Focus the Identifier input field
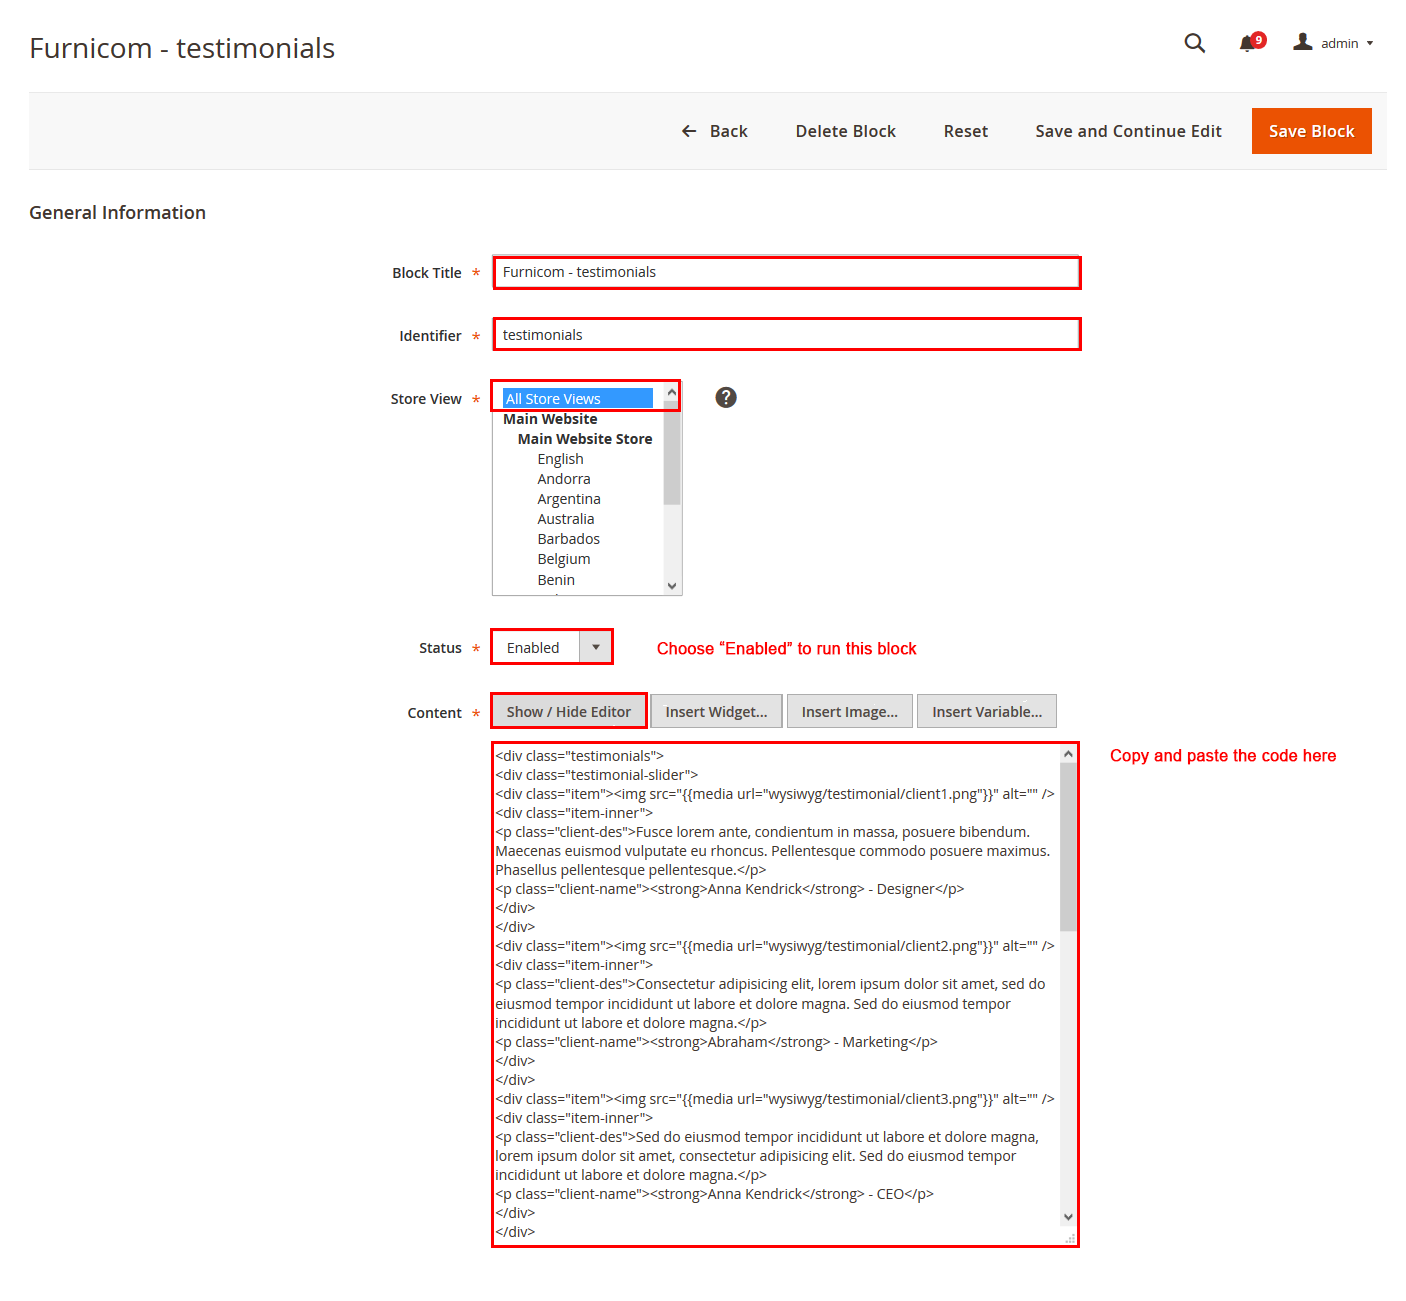1406x1301 pixels. (x=786, y=335)
